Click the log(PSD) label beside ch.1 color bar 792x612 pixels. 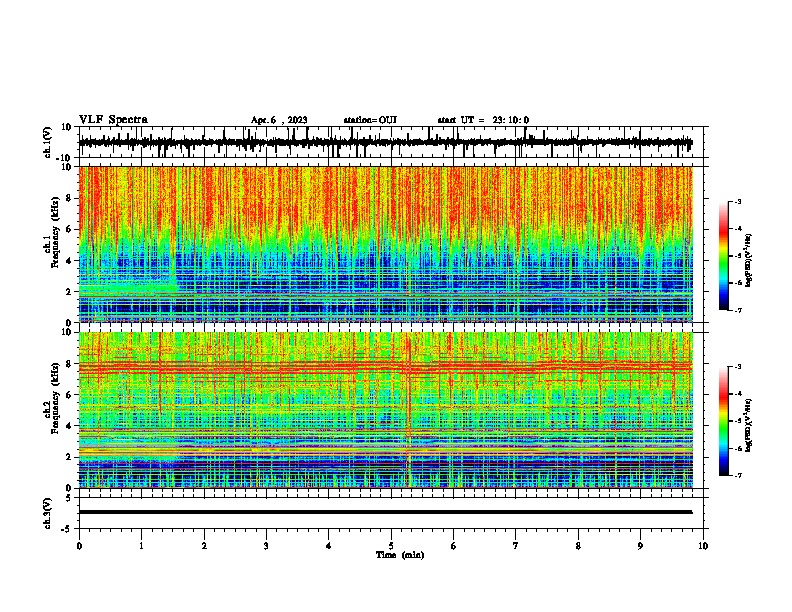[x=749, y=260]
